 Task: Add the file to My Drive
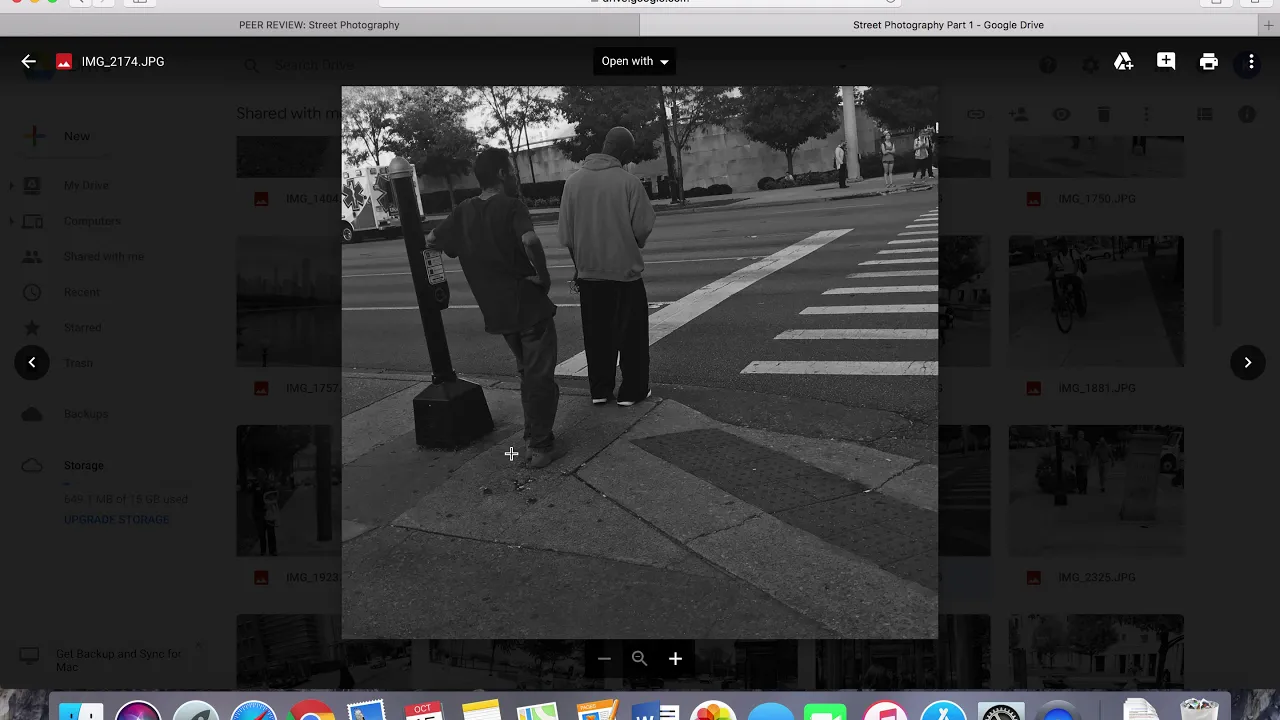(1123, 62)
